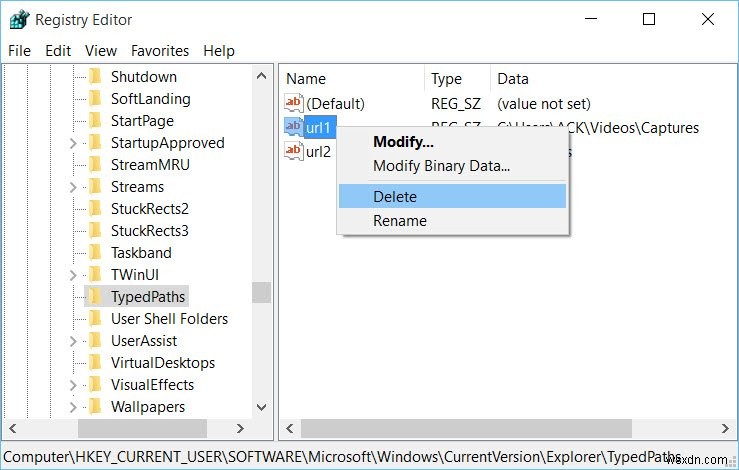This screenshot has width=739, height=470.
Task: Click the Shutdown folder icon
Action: coord(95,76)
